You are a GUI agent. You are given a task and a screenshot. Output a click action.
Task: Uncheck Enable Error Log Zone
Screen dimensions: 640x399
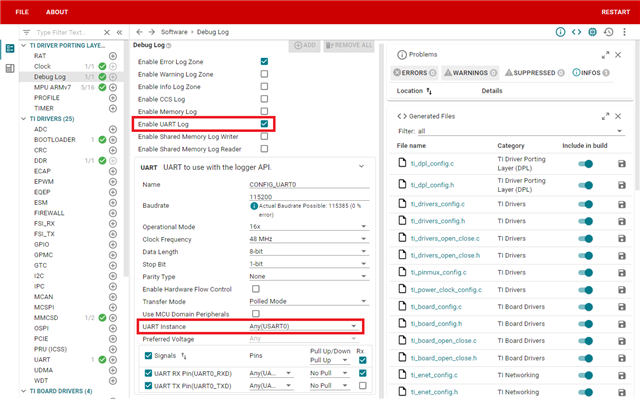click(264, 62)
